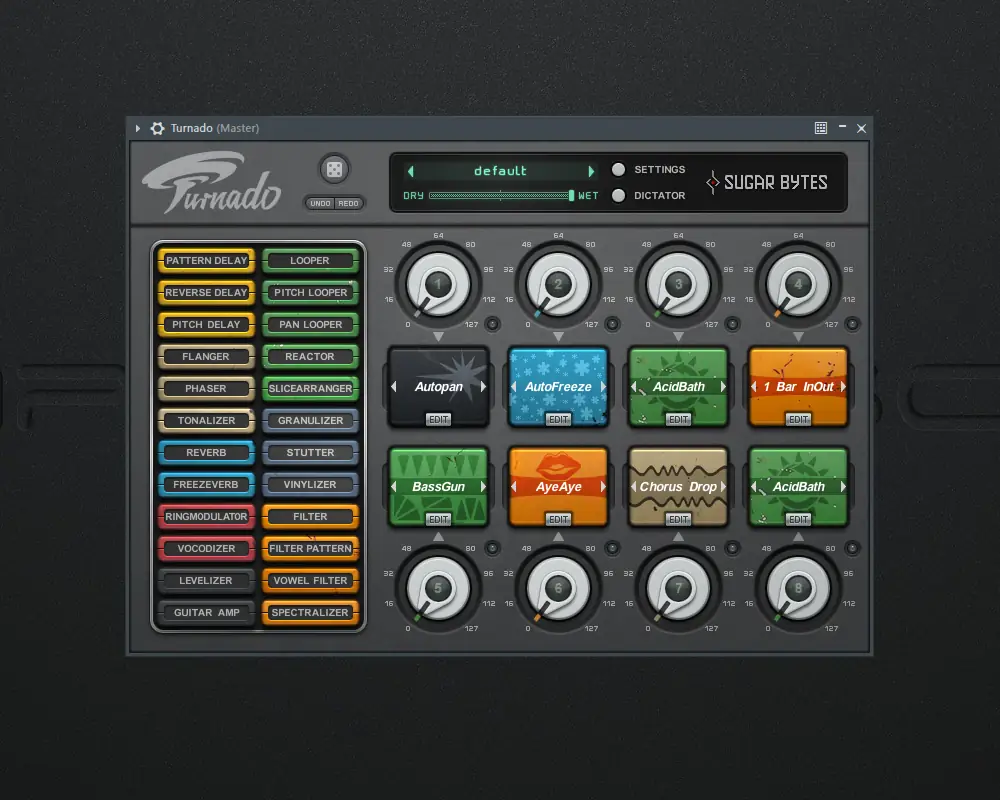
Task: Choose LOOPER effect
Action: click(310, 260)
